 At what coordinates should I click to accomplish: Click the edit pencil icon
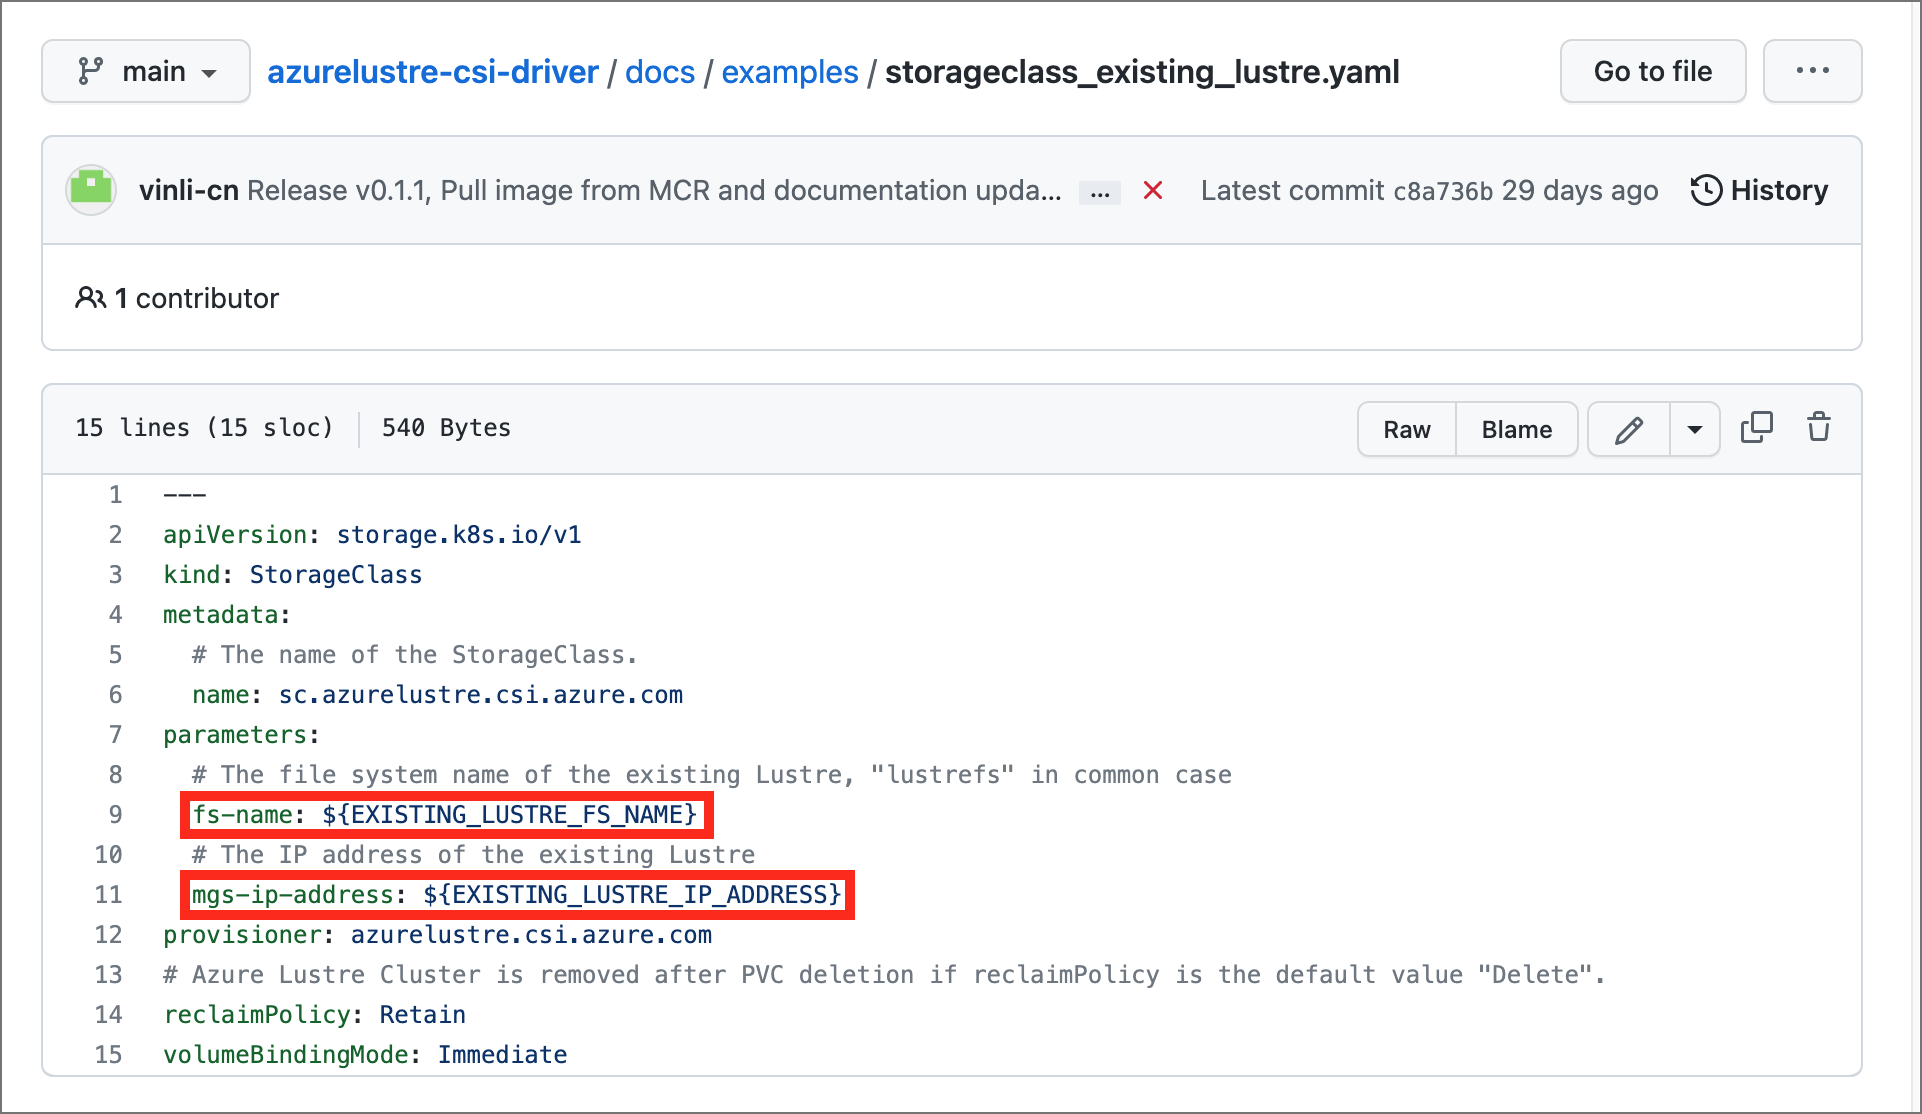tap(1628, 428)
